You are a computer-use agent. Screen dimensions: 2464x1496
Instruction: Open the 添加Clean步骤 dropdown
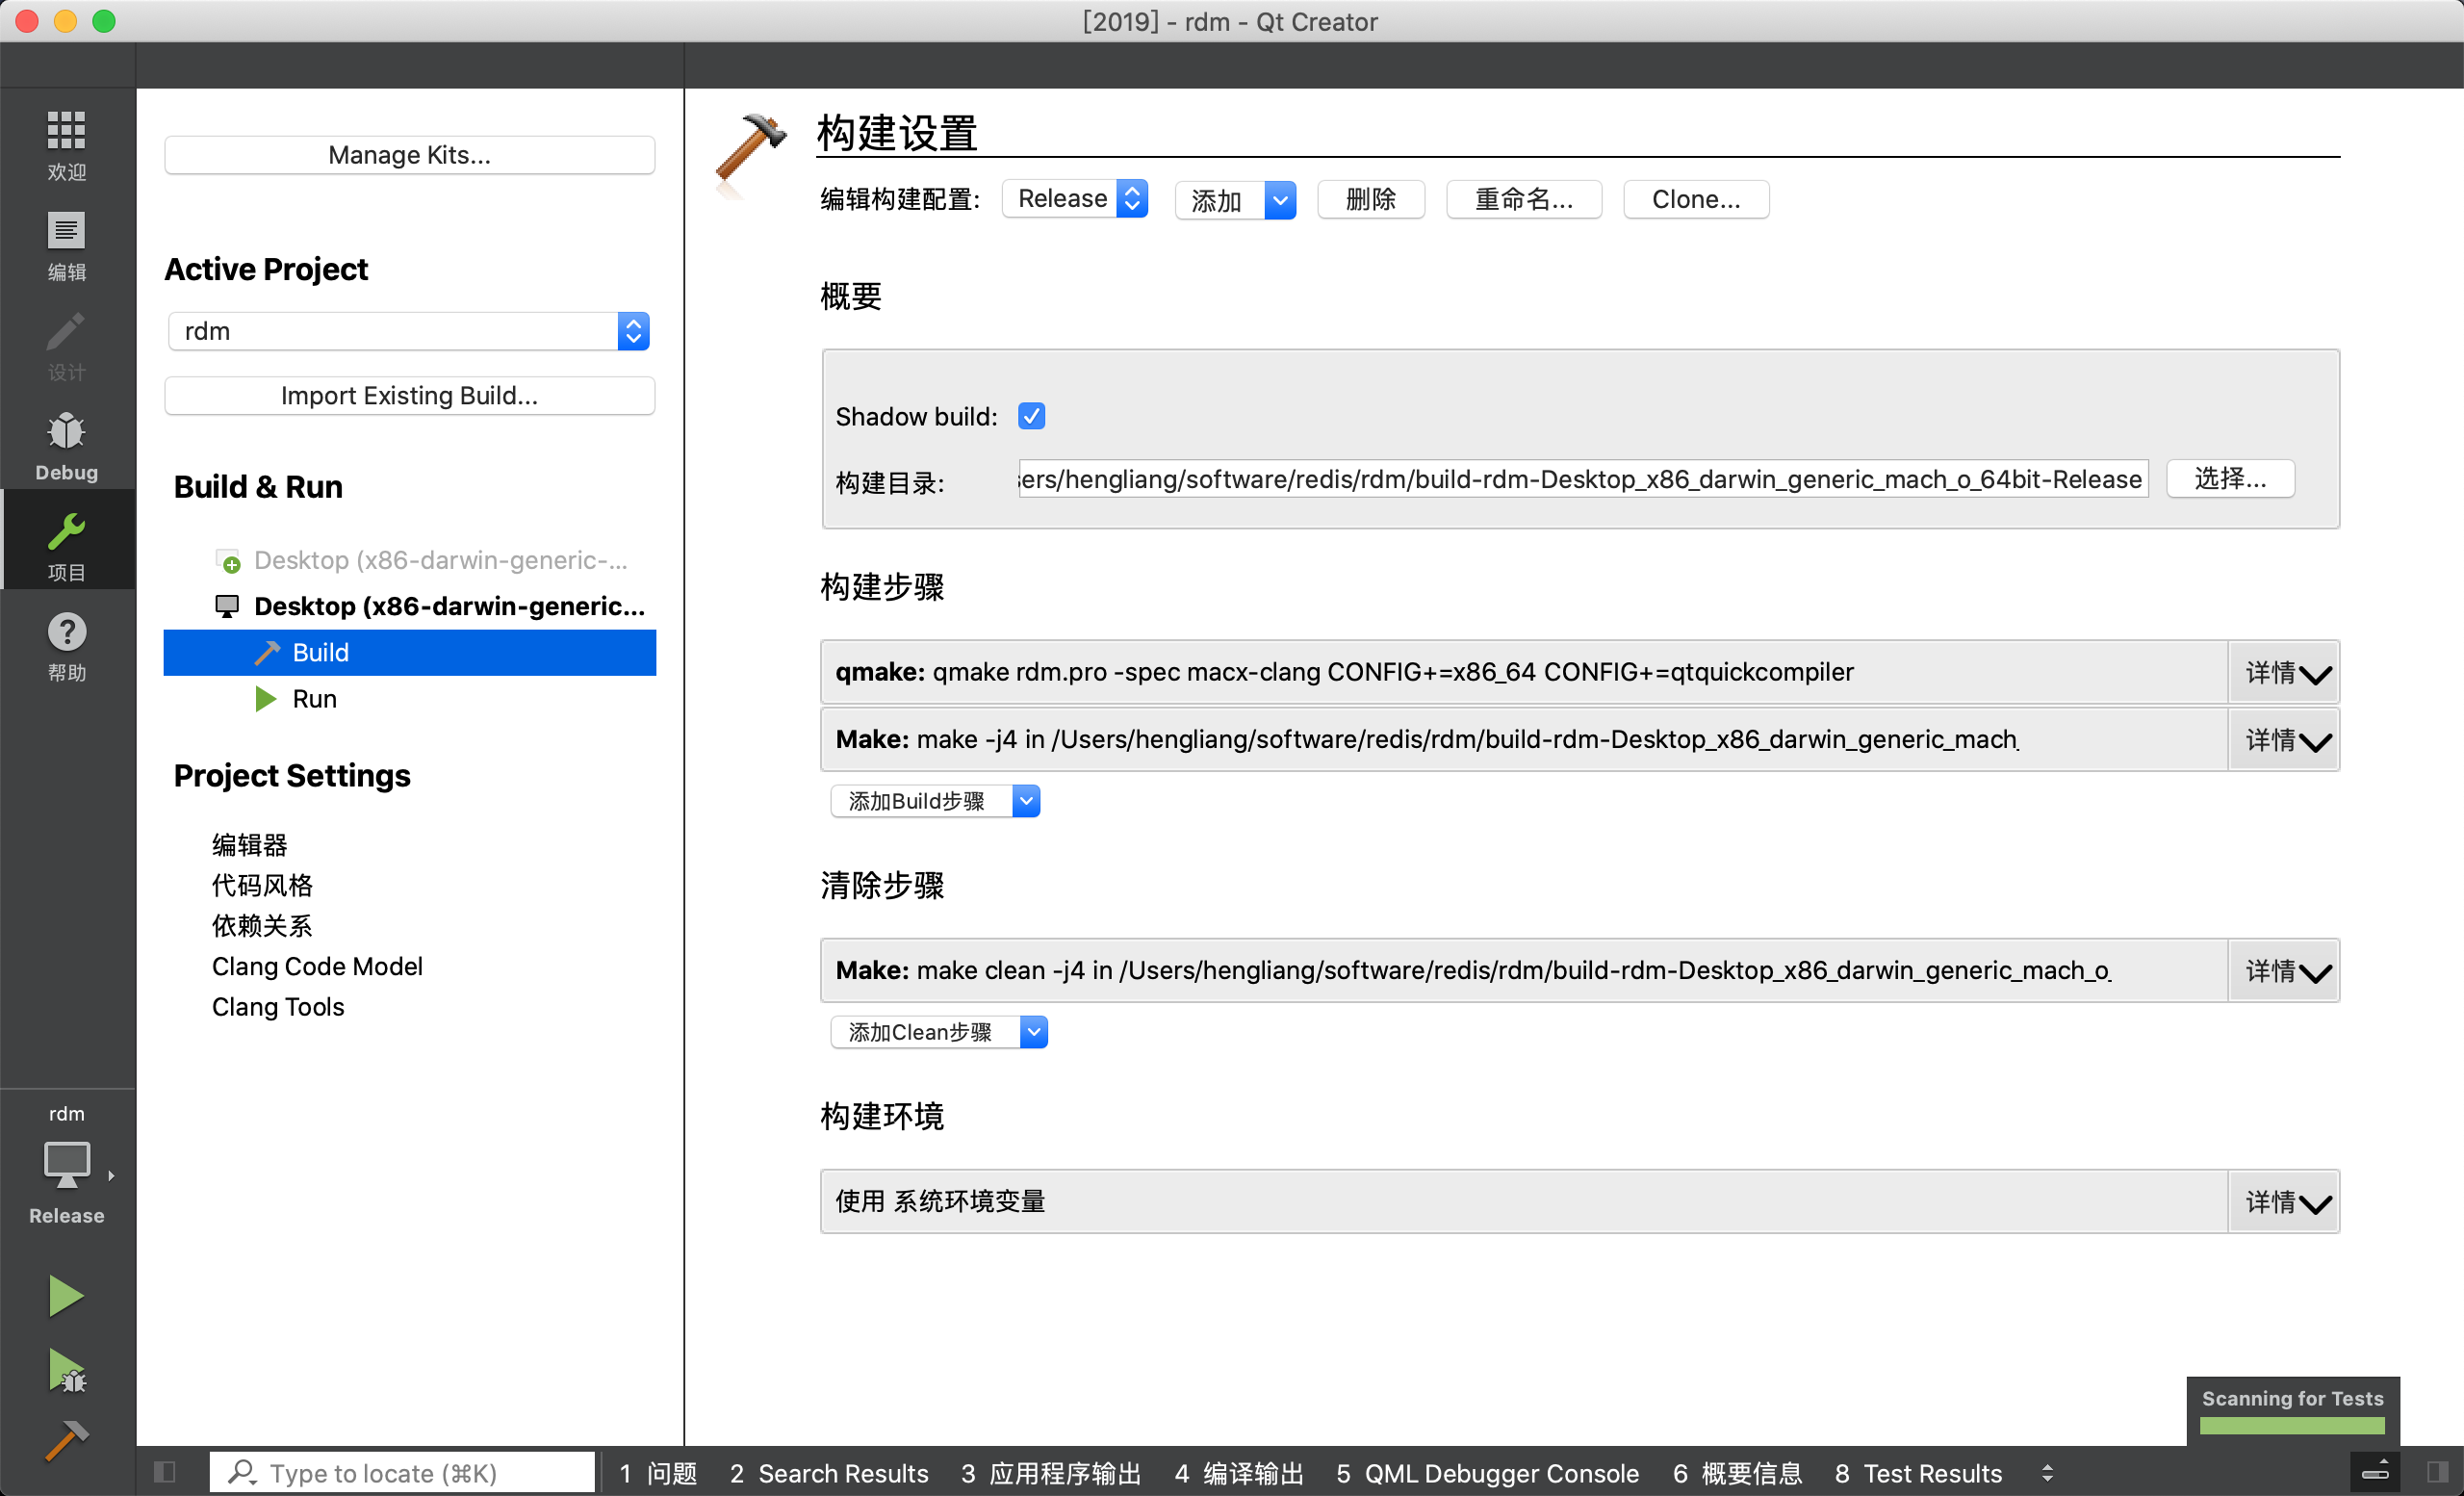pyautogui.click(x=939, y=1032)
